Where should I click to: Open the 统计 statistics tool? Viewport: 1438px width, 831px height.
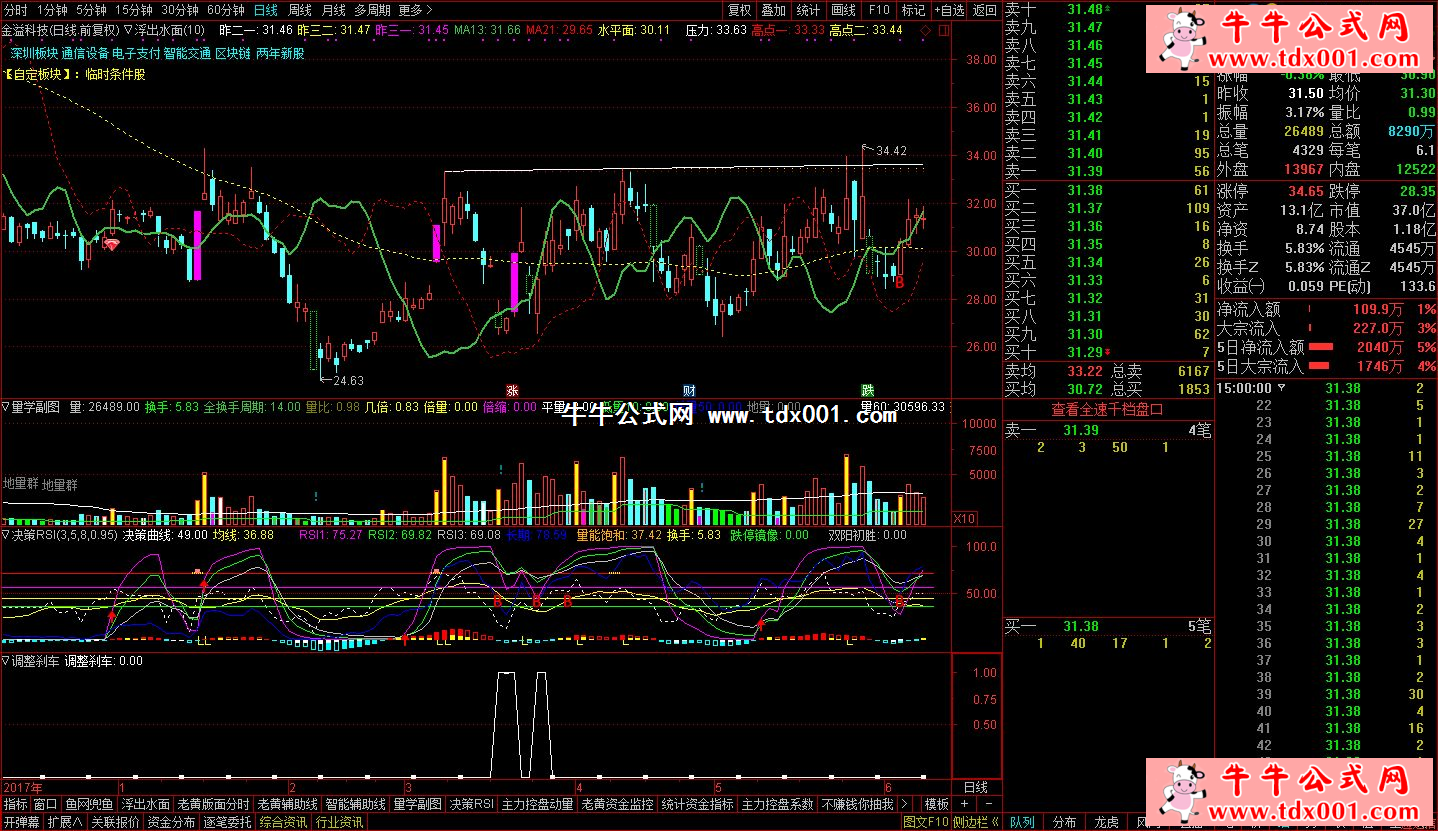[809, 9]
